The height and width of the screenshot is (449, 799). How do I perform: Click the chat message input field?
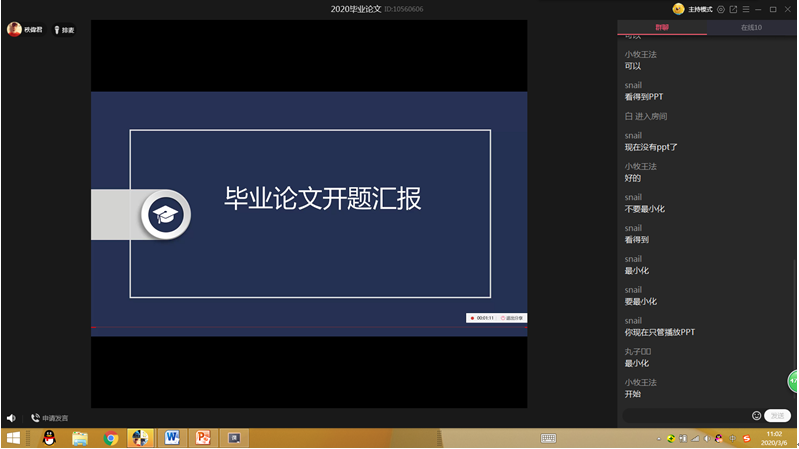pos(685,415)
